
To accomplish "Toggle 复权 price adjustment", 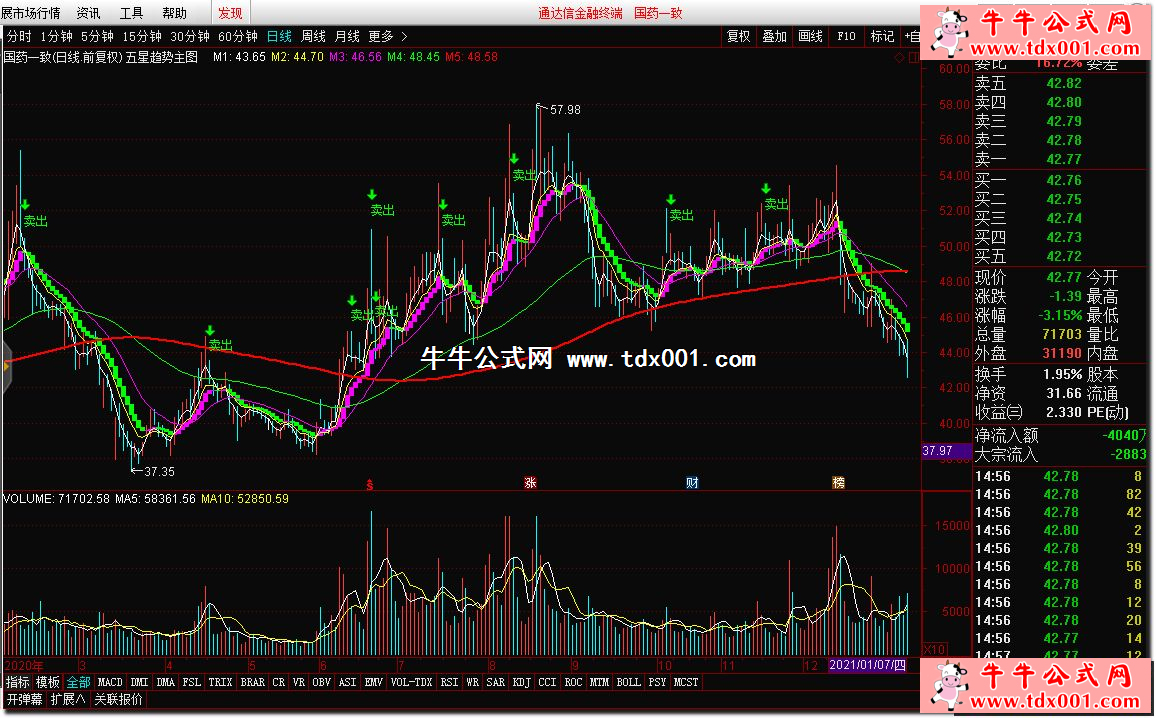I will [738, 36].
